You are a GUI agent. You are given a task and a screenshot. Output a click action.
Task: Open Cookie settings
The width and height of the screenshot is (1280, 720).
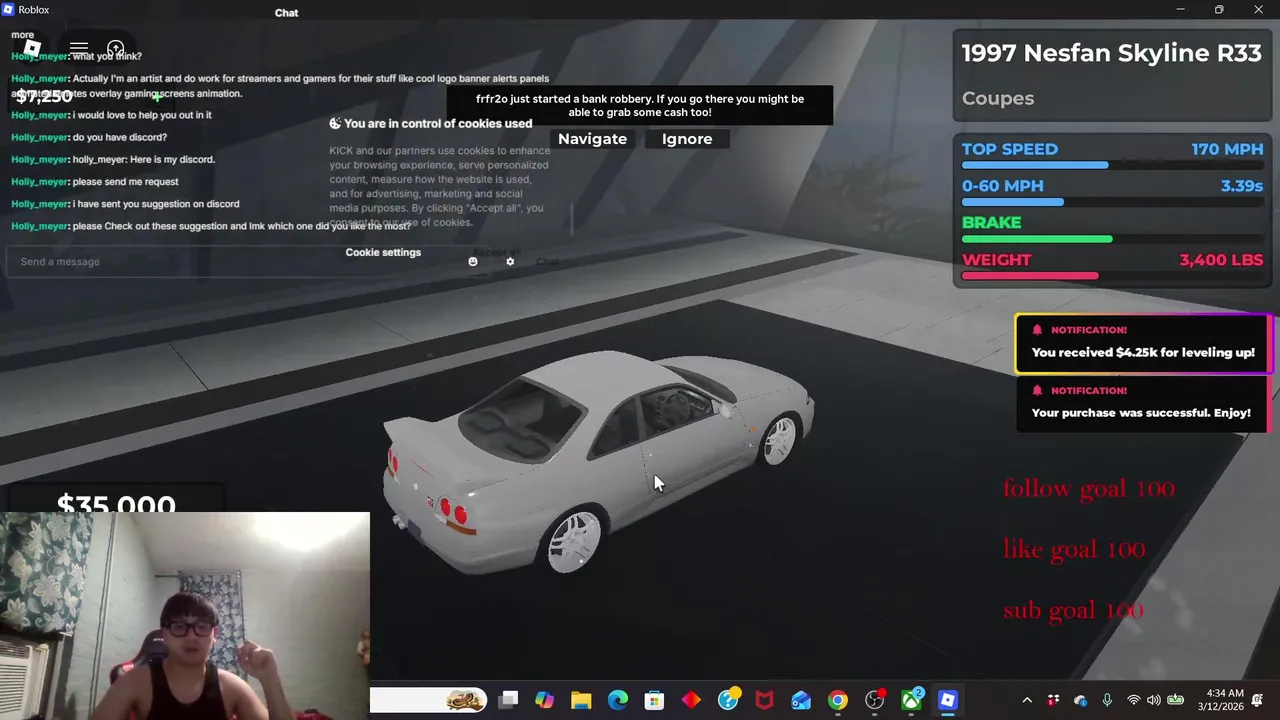(383, 252)
